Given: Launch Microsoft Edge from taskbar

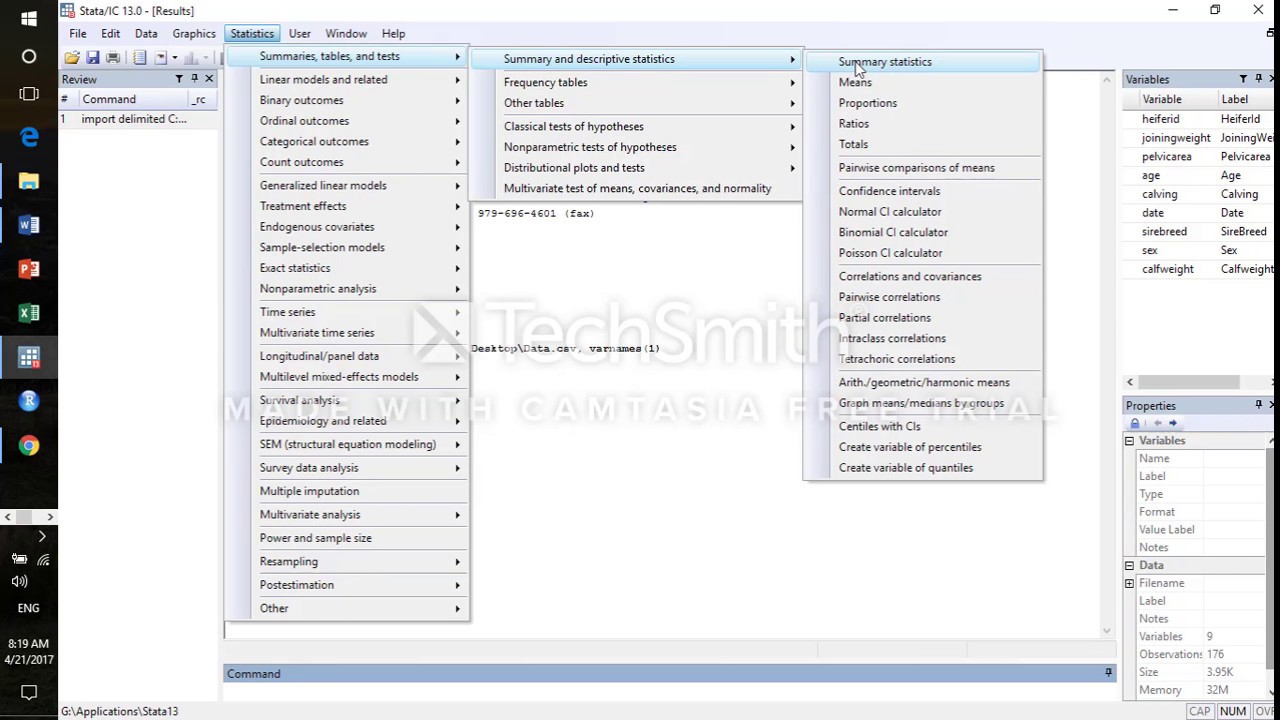Looking at the screenshot, I should tap(29, 137).
